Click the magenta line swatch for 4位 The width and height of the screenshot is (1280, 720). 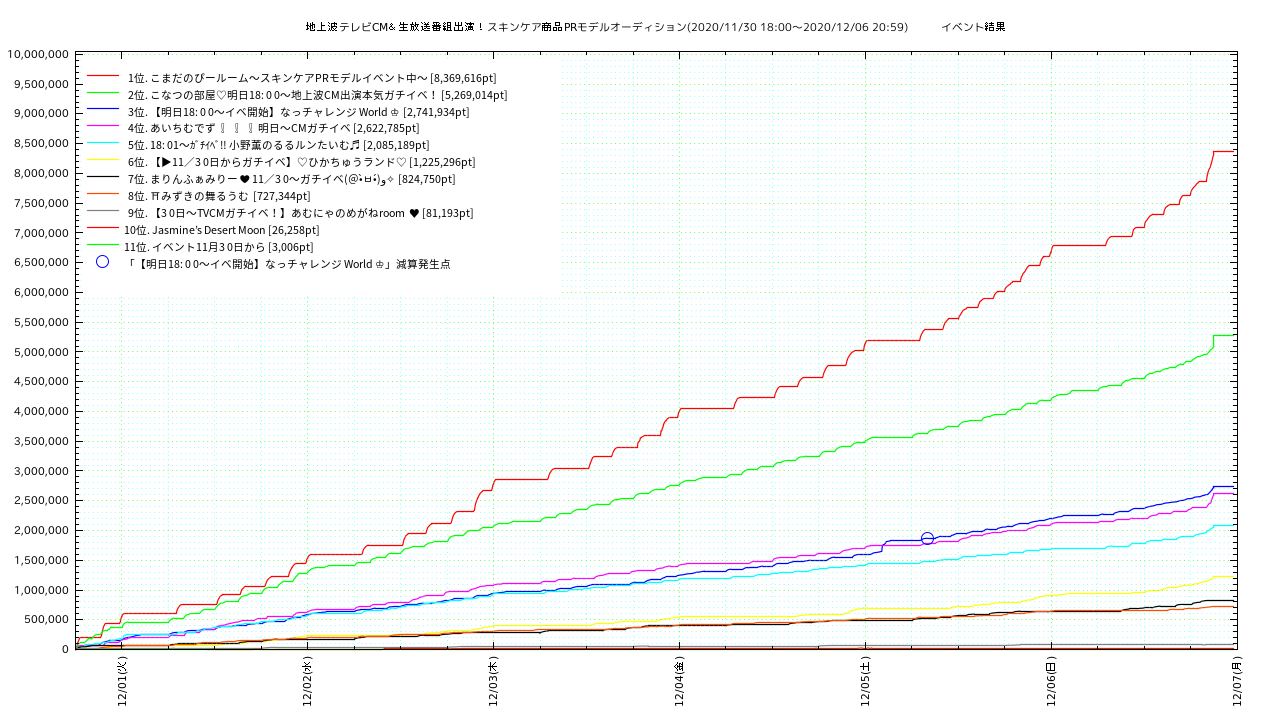pos(103,128)
